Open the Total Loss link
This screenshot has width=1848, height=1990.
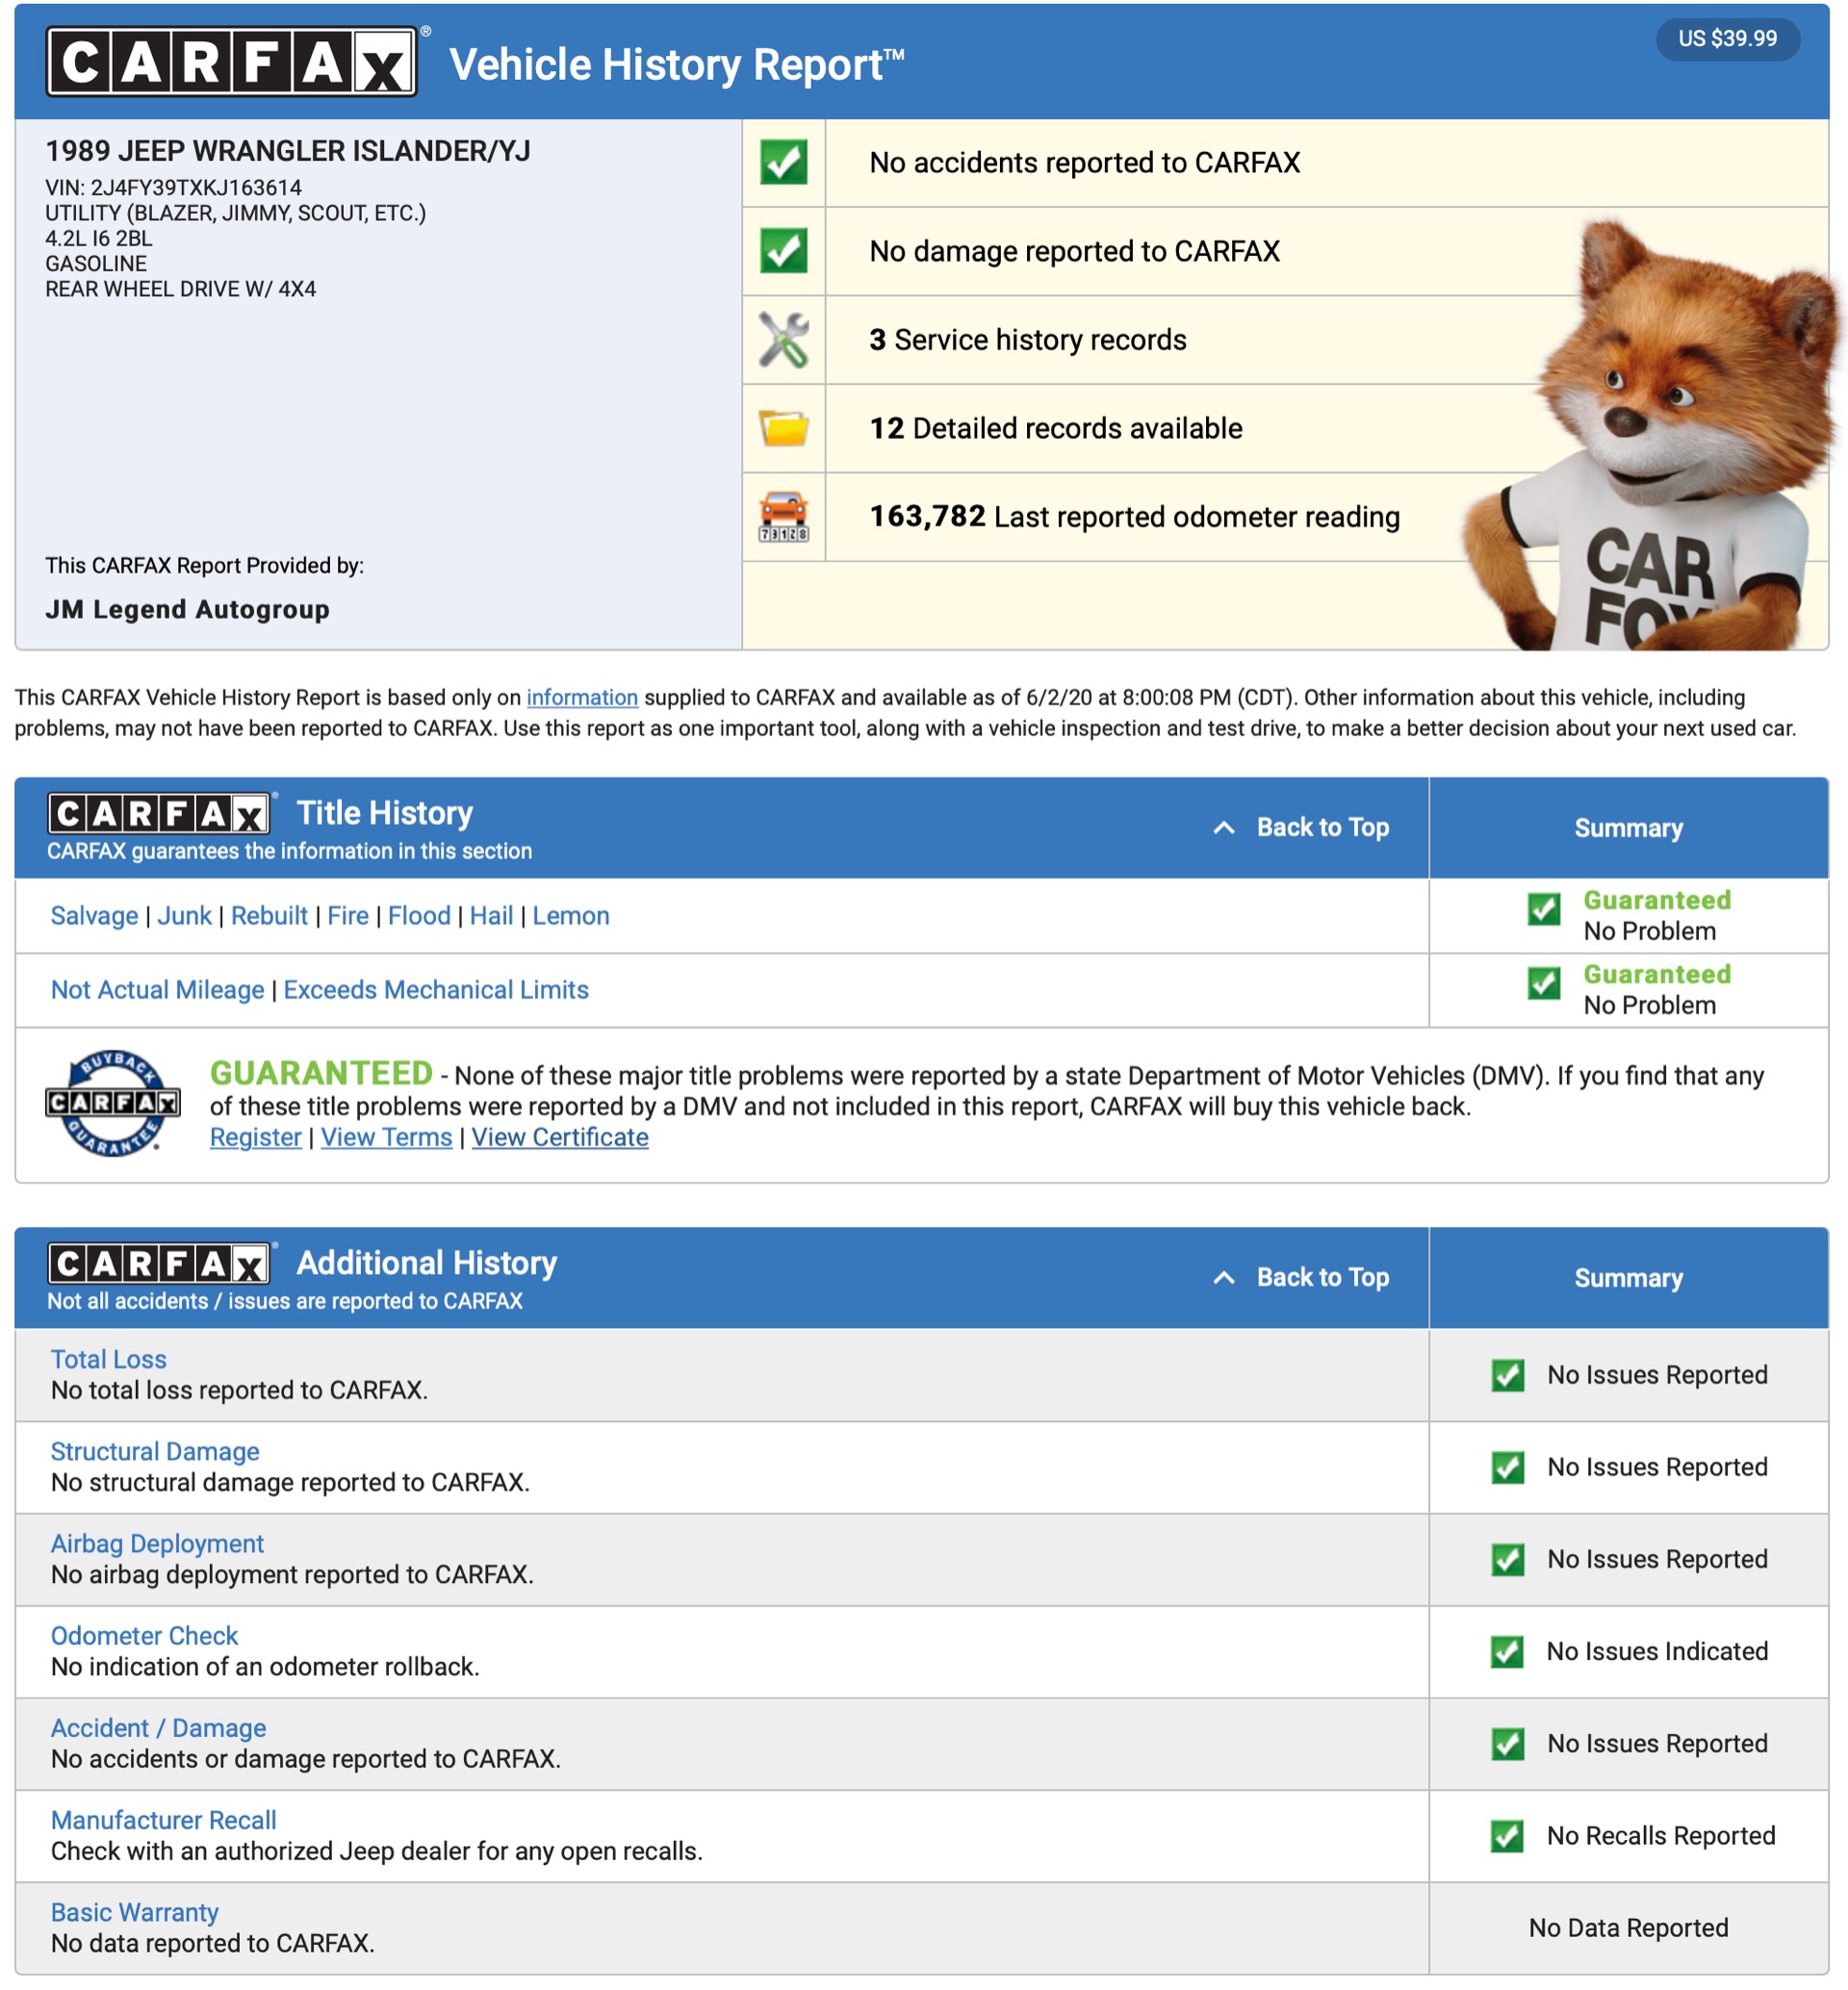(x=108, y=1360)
